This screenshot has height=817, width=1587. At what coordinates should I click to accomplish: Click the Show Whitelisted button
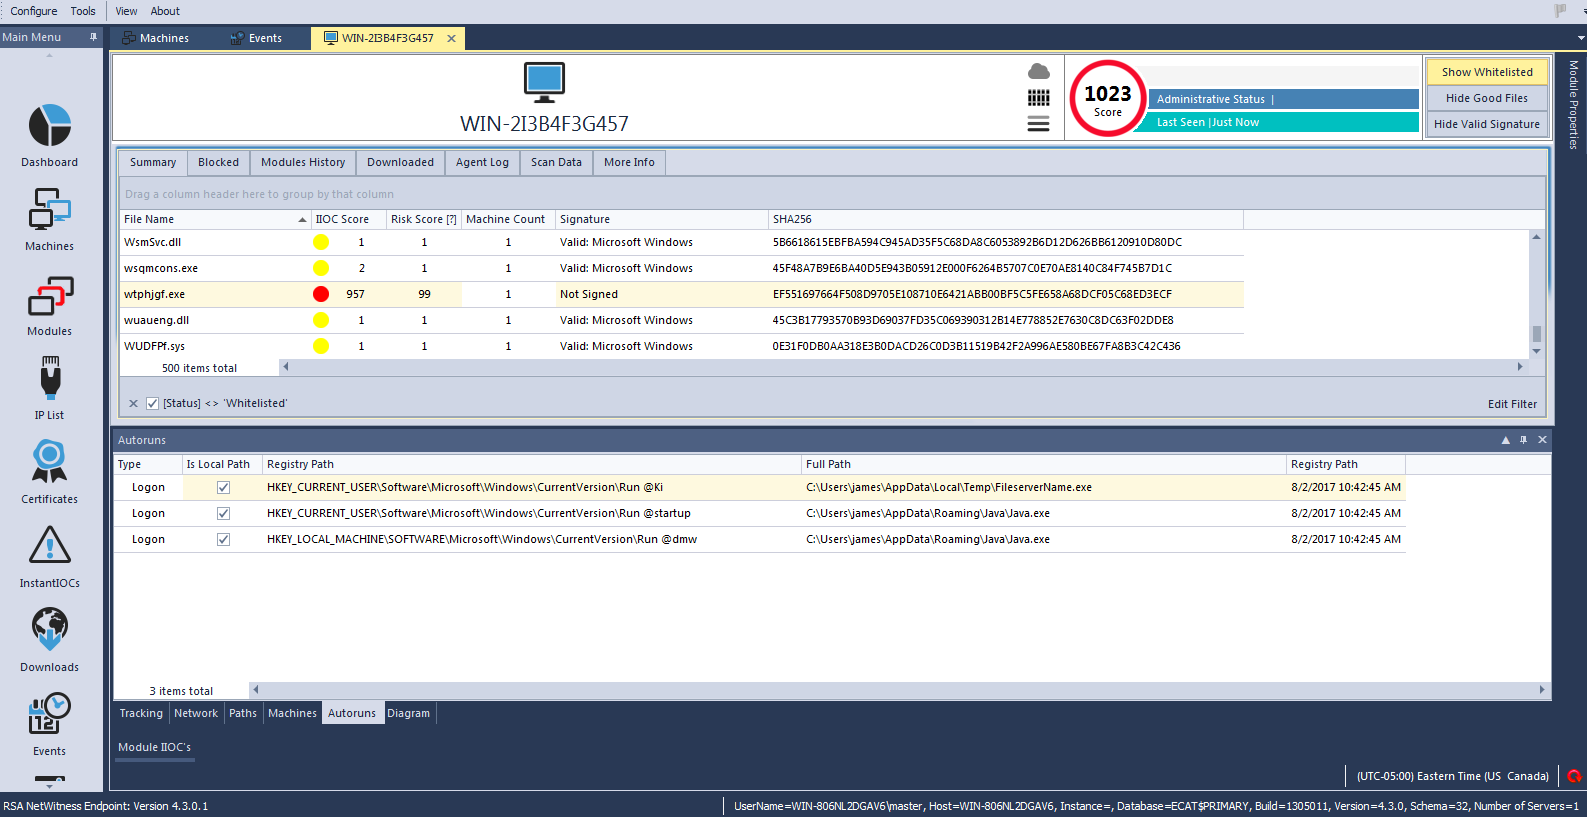[x=1486, y=72]
